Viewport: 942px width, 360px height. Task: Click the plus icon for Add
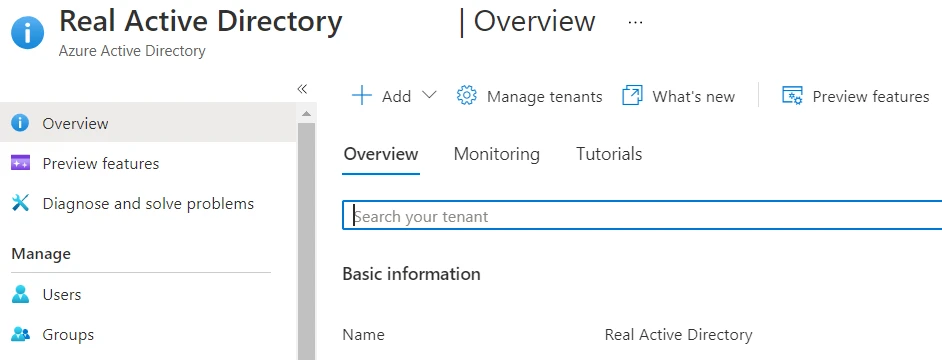[362, 96]
